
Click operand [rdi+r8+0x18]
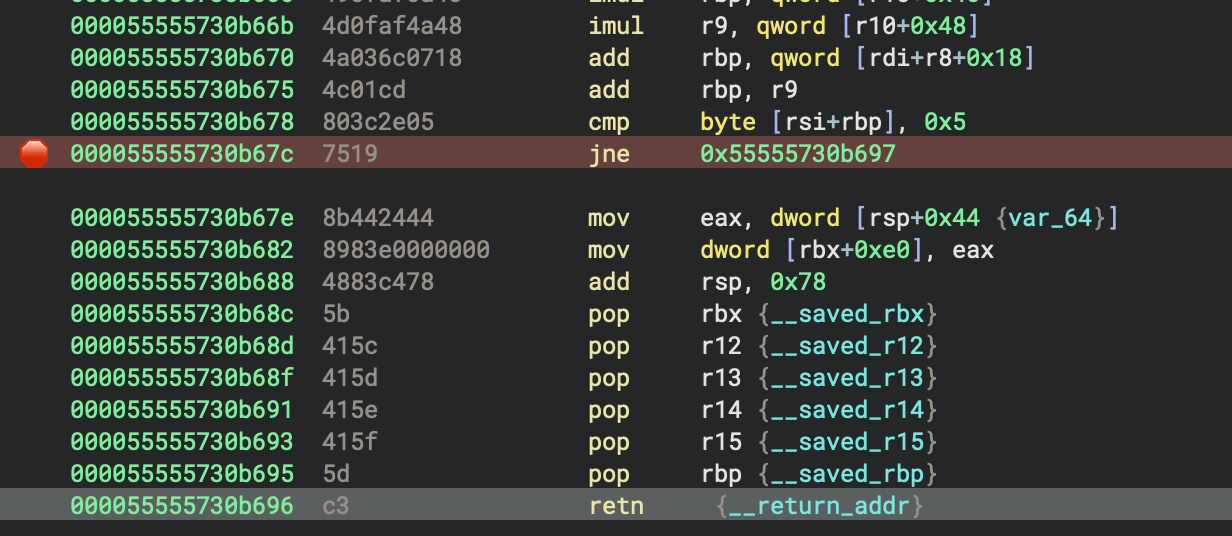pyautogui.click(x=944, y=58)
